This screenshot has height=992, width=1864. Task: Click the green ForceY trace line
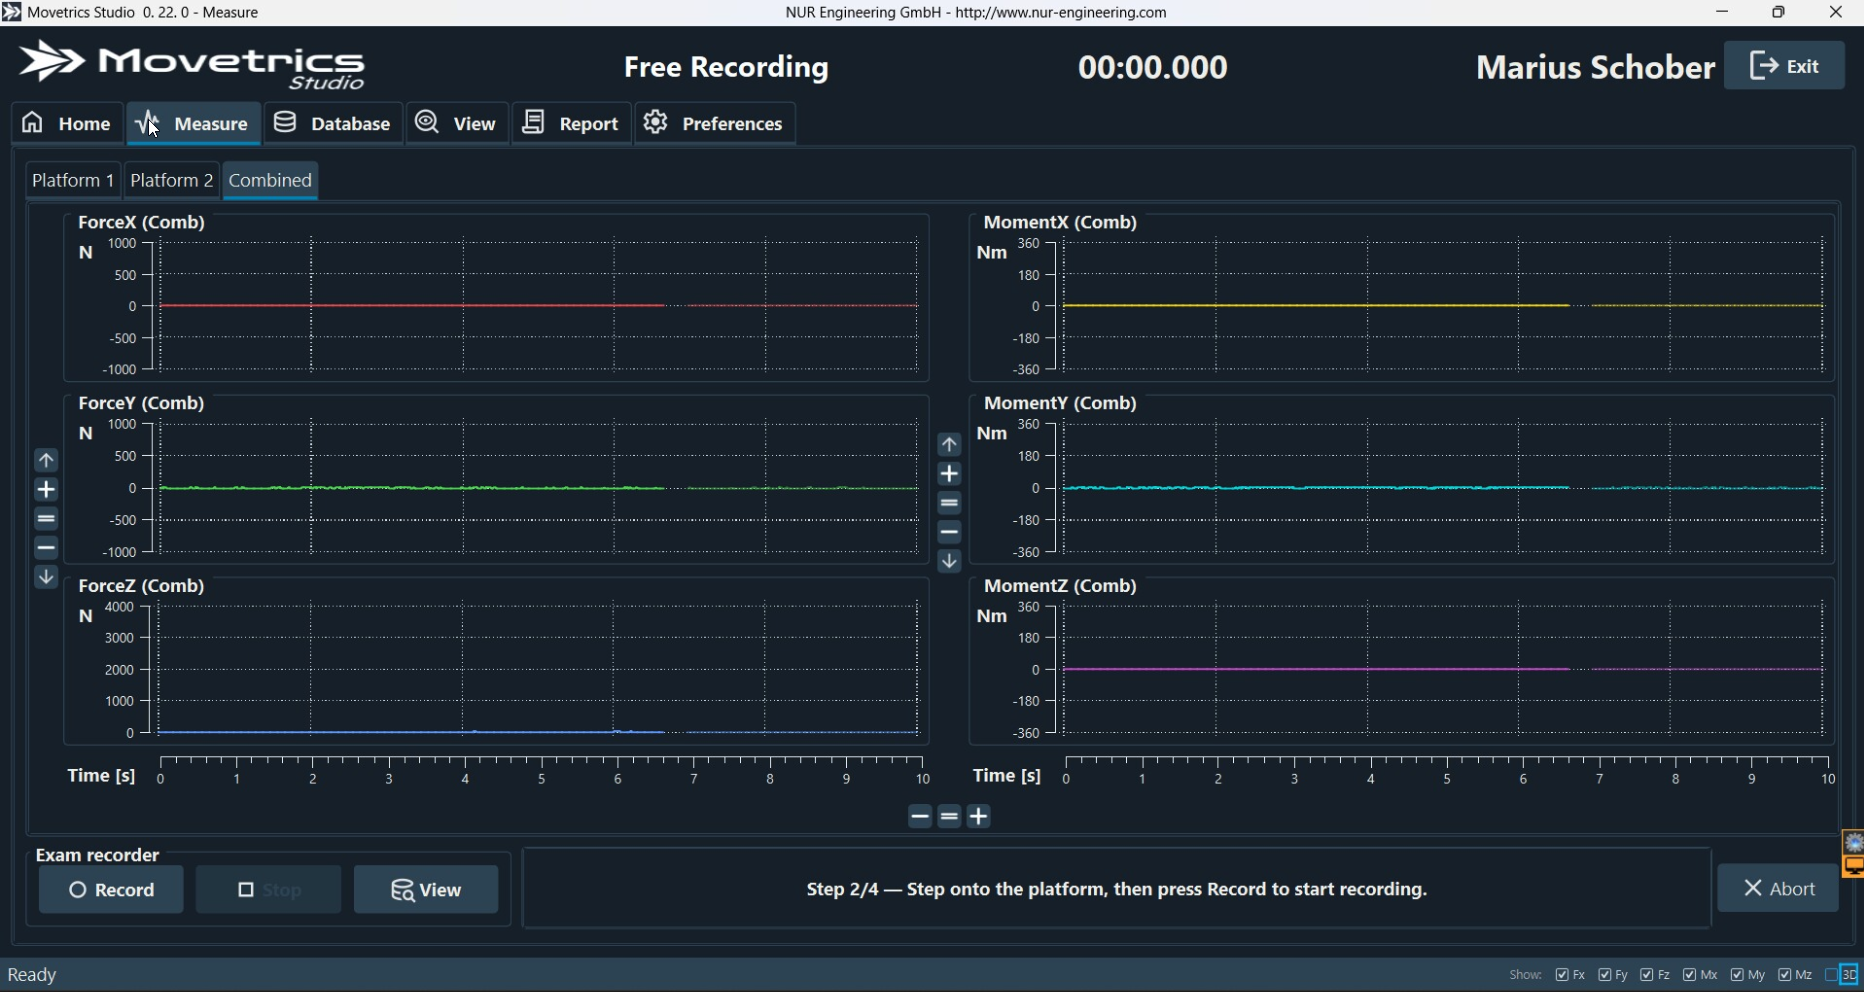tap(412, 488)
